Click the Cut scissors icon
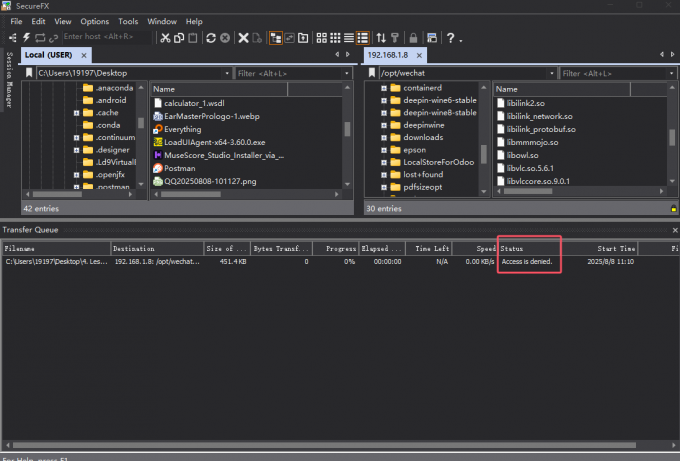Image resolution: width=680 pixels, height=461 pixels. tap(165, 38)
